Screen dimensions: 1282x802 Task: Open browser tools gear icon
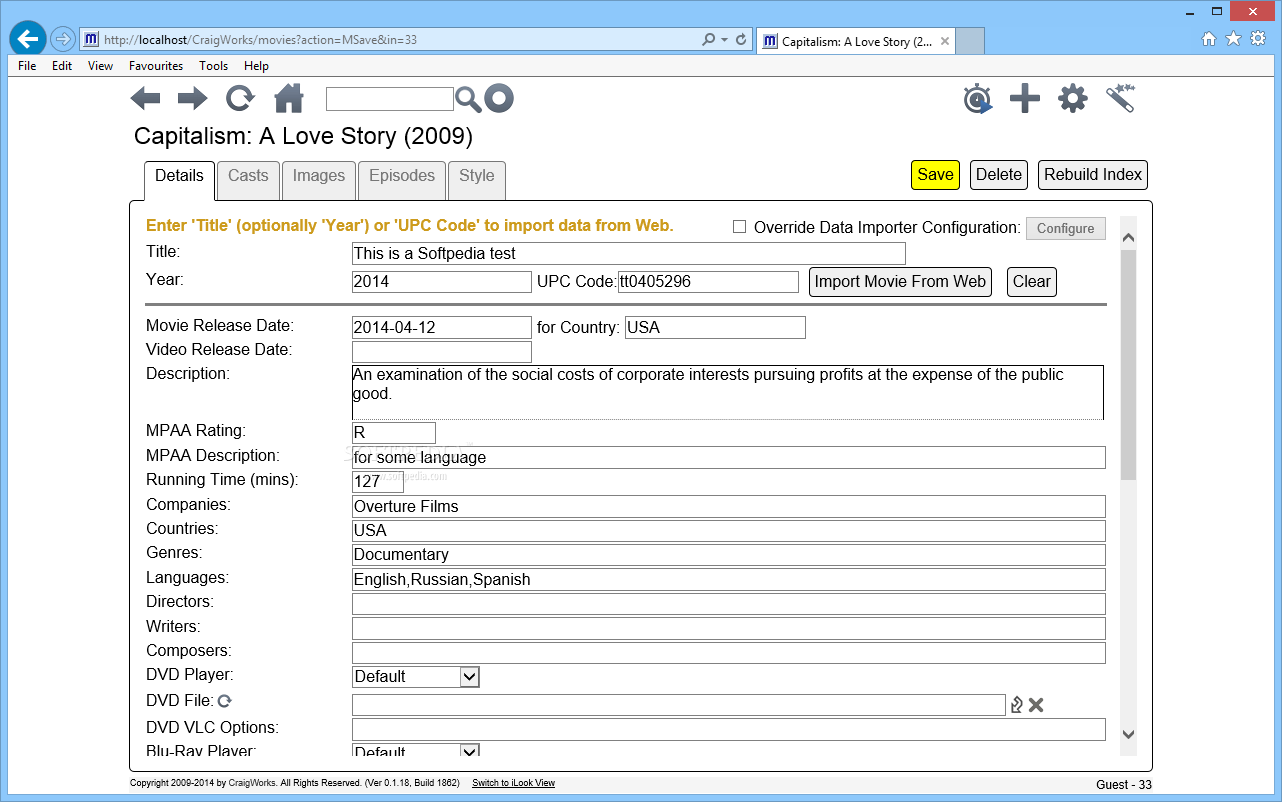[1258, 39]
